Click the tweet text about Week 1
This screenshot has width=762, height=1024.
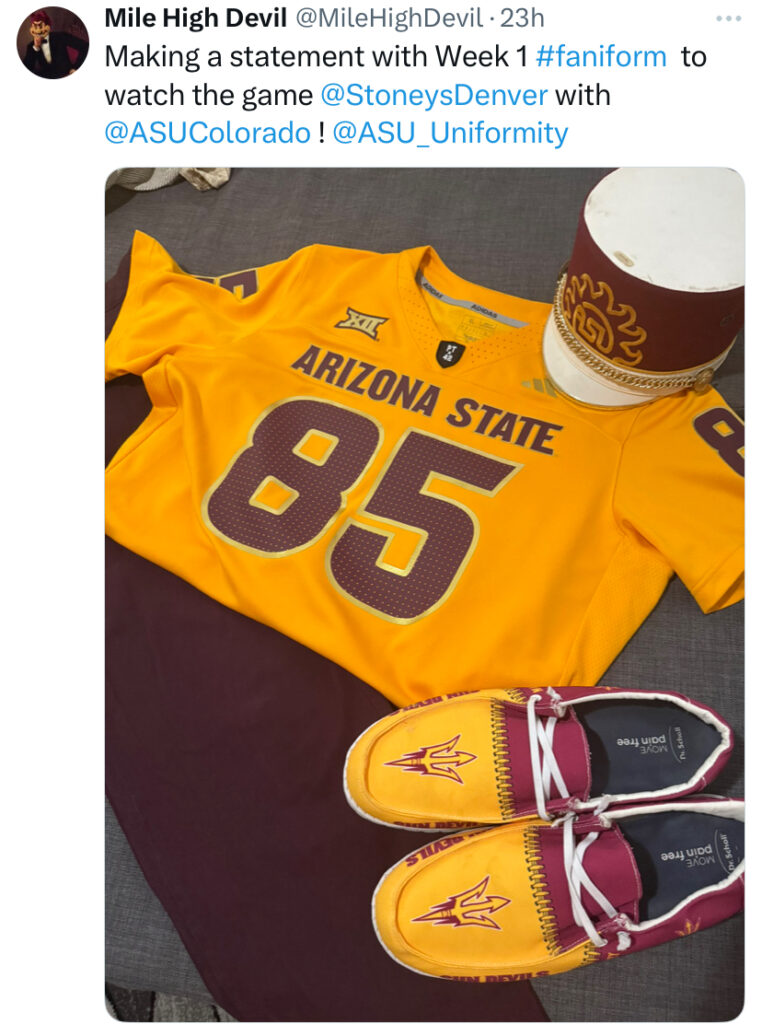tap(405, 95)
